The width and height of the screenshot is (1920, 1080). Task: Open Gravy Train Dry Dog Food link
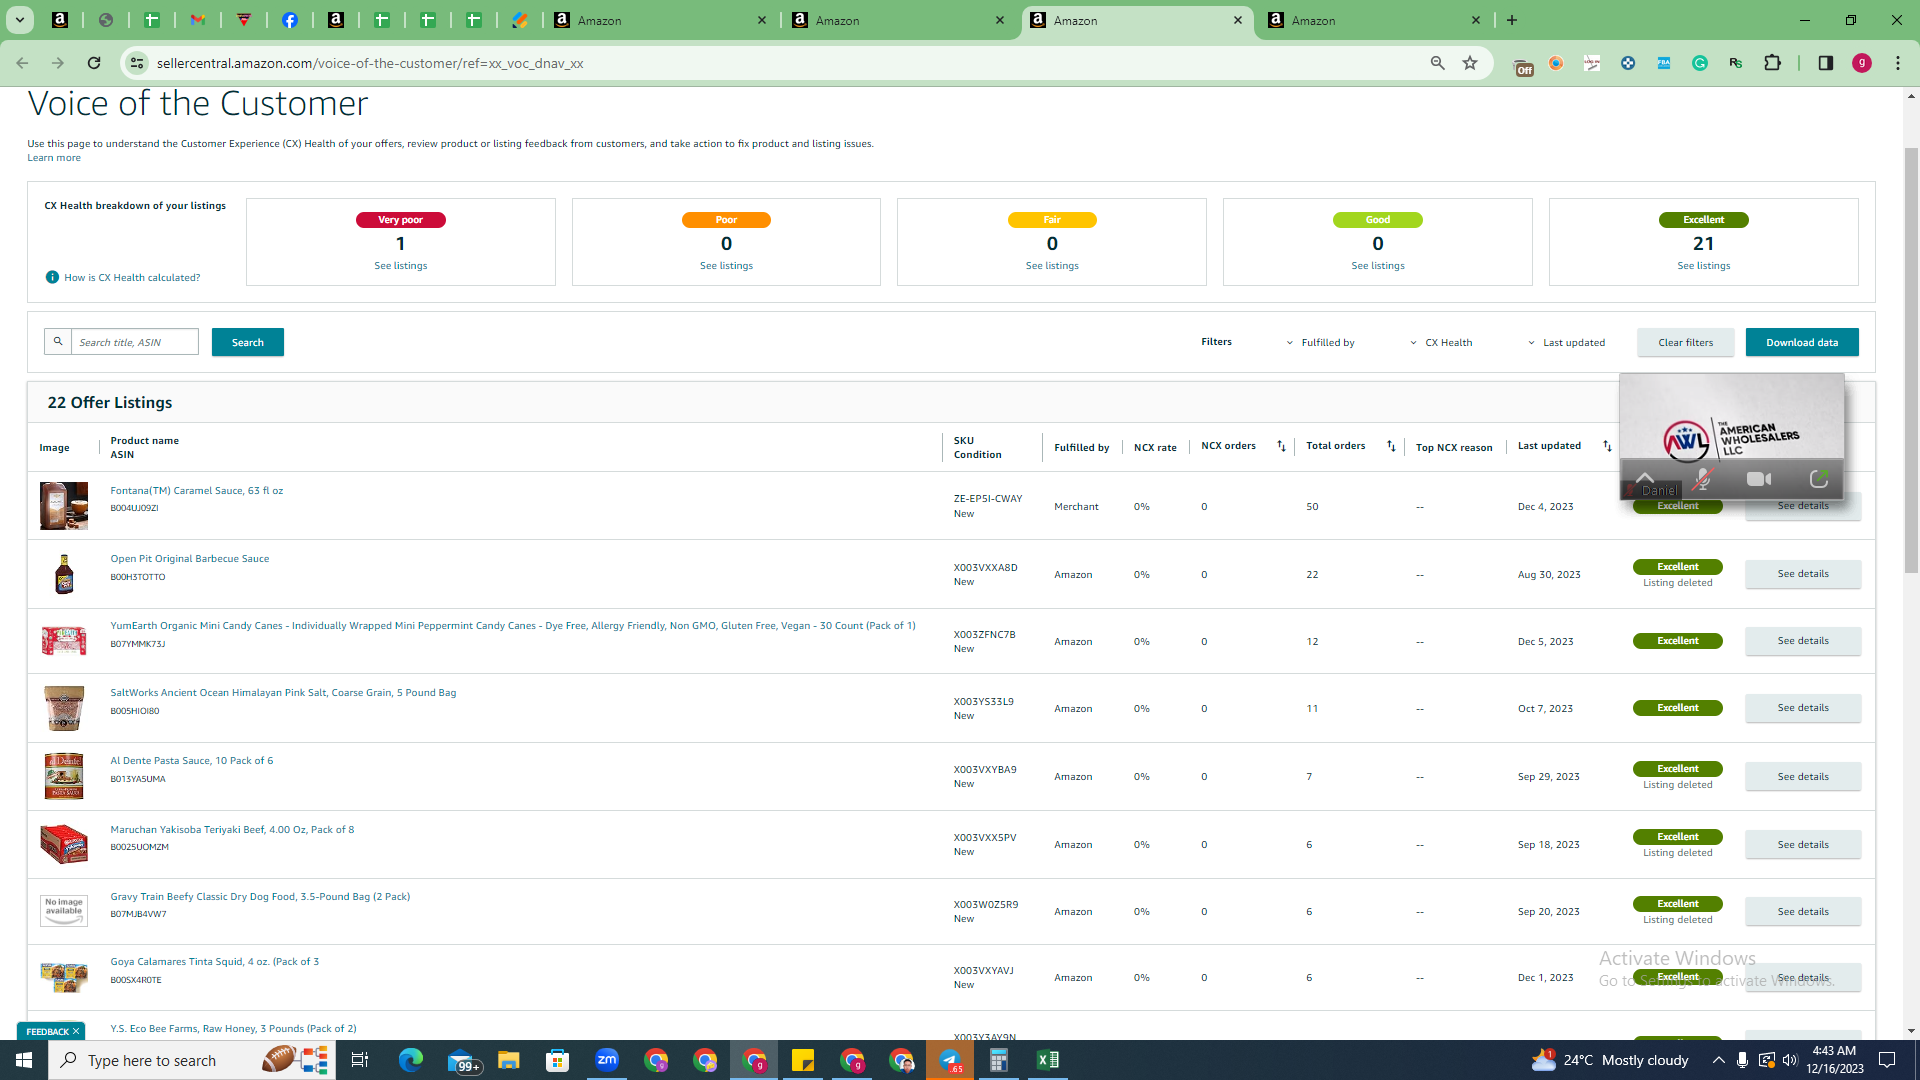tap(260, 897)
